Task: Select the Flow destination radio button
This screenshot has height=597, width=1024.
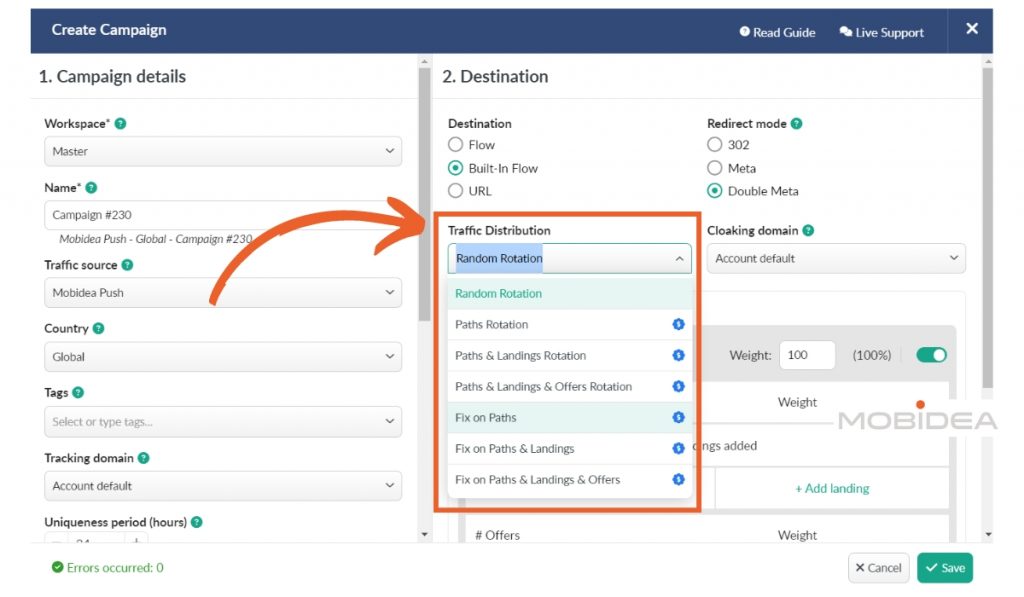Action: (x=456, y=145)
